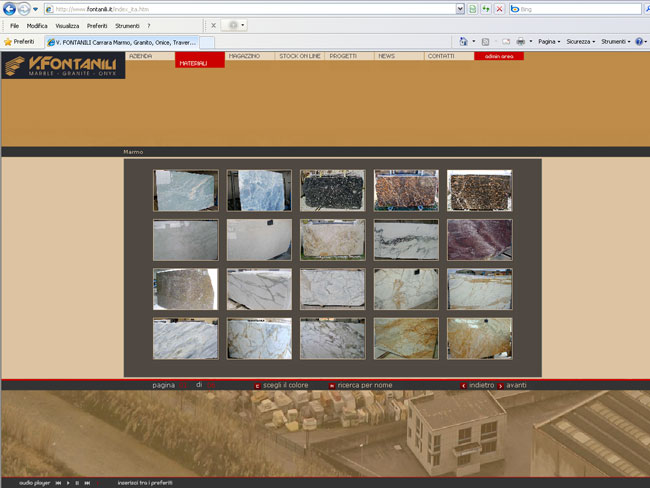Click the red admin area button
The image size is (650, 488).
(499, 56)
